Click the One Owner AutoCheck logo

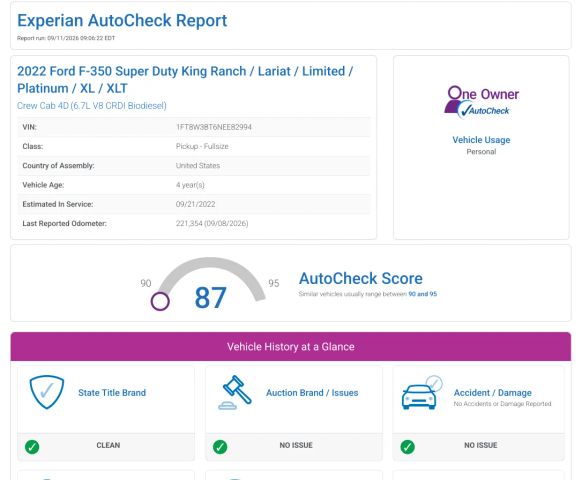click(481, 102)
